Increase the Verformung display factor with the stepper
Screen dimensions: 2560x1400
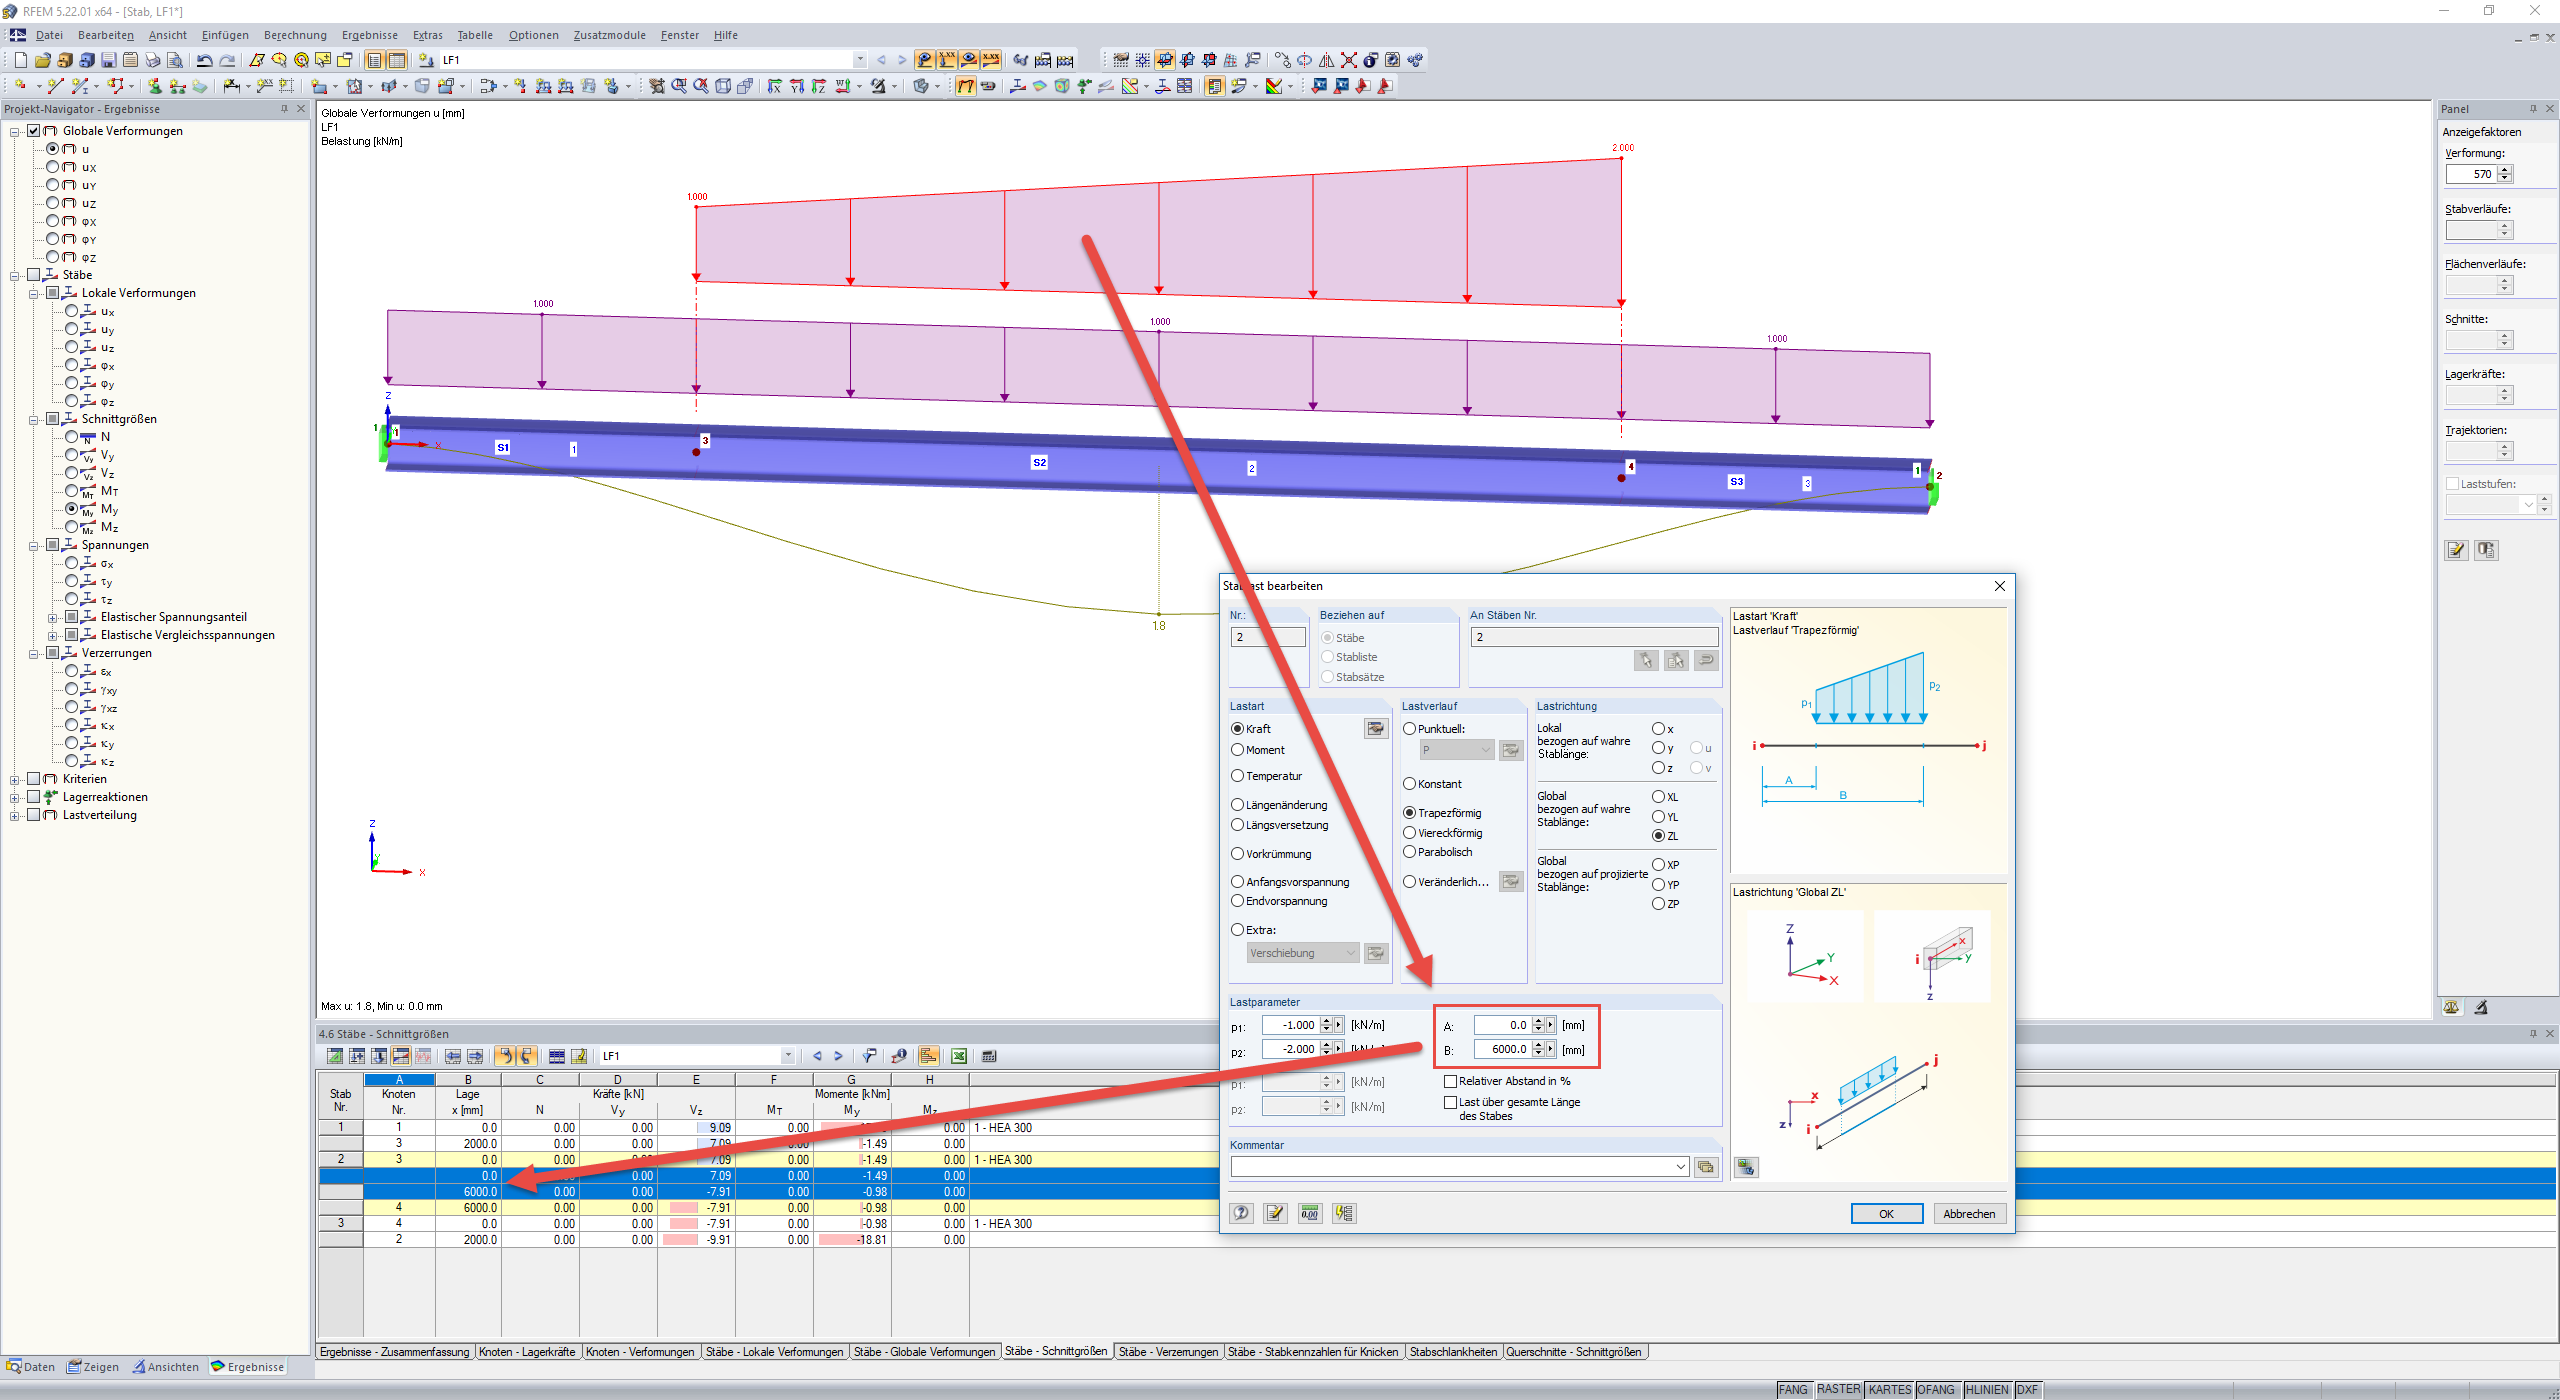(2505, 169)
